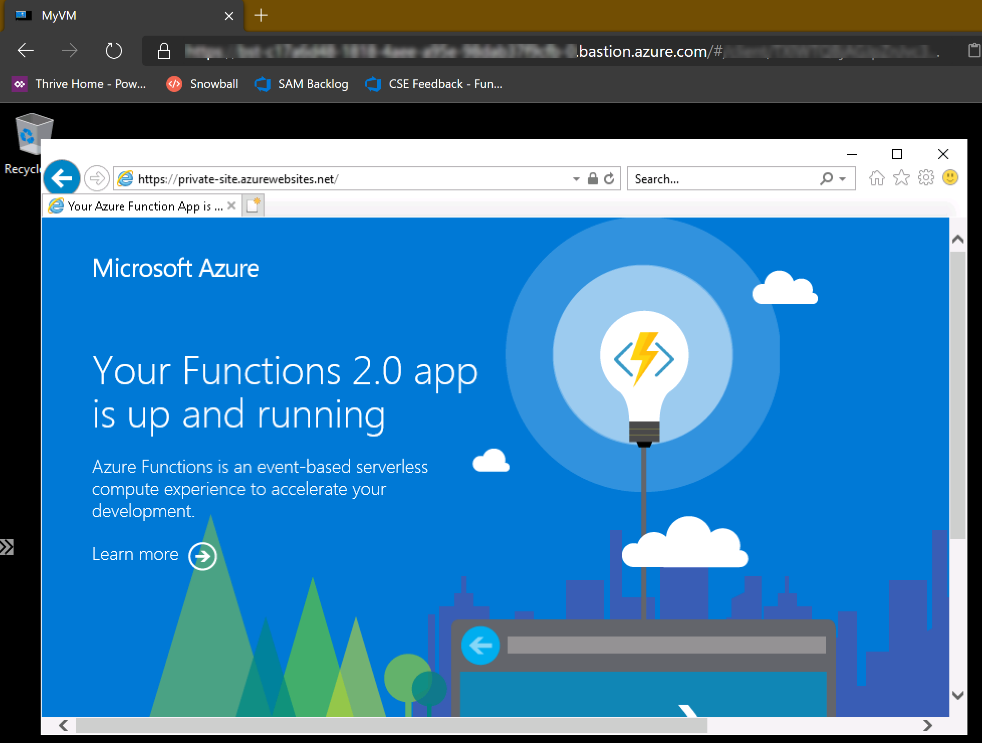The height and width of the screenshot is (743, 982).
Task: Close the Azure Function App IE tab
Action: click(x=231, y=205)
